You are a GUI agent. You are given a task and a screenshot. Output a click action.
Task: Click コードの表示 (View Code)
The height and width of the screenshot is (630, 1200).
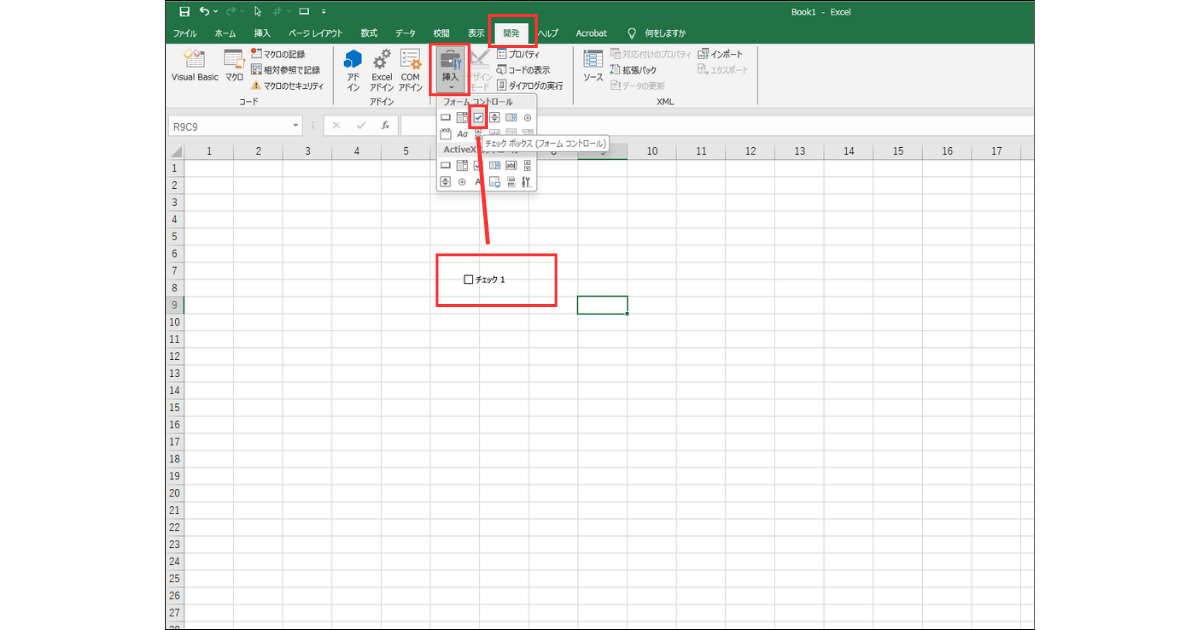pyautogui.click(x=523, y=70)
